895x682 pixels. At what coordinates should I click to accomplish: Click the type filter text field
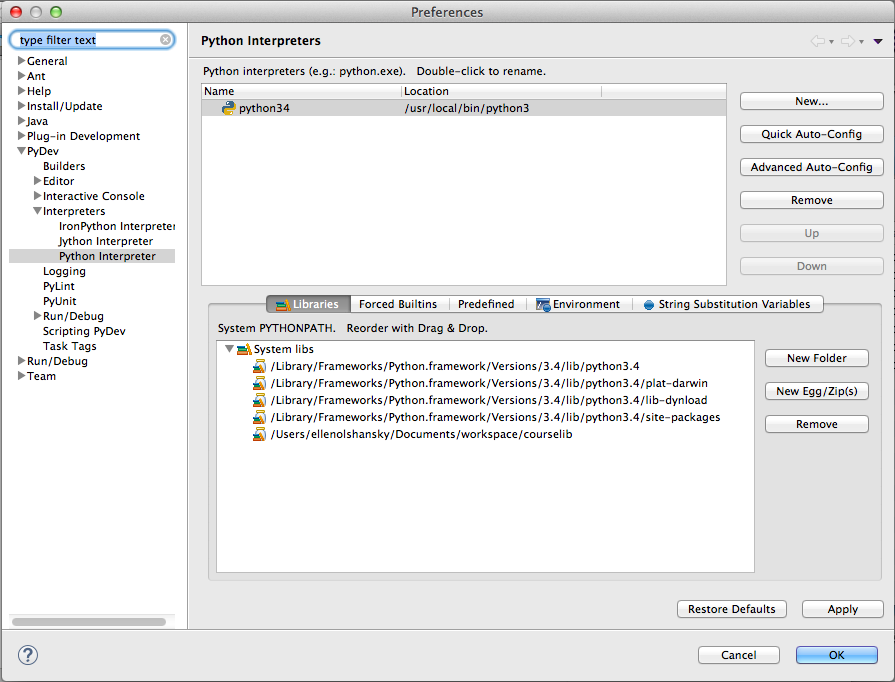[90, 39]
